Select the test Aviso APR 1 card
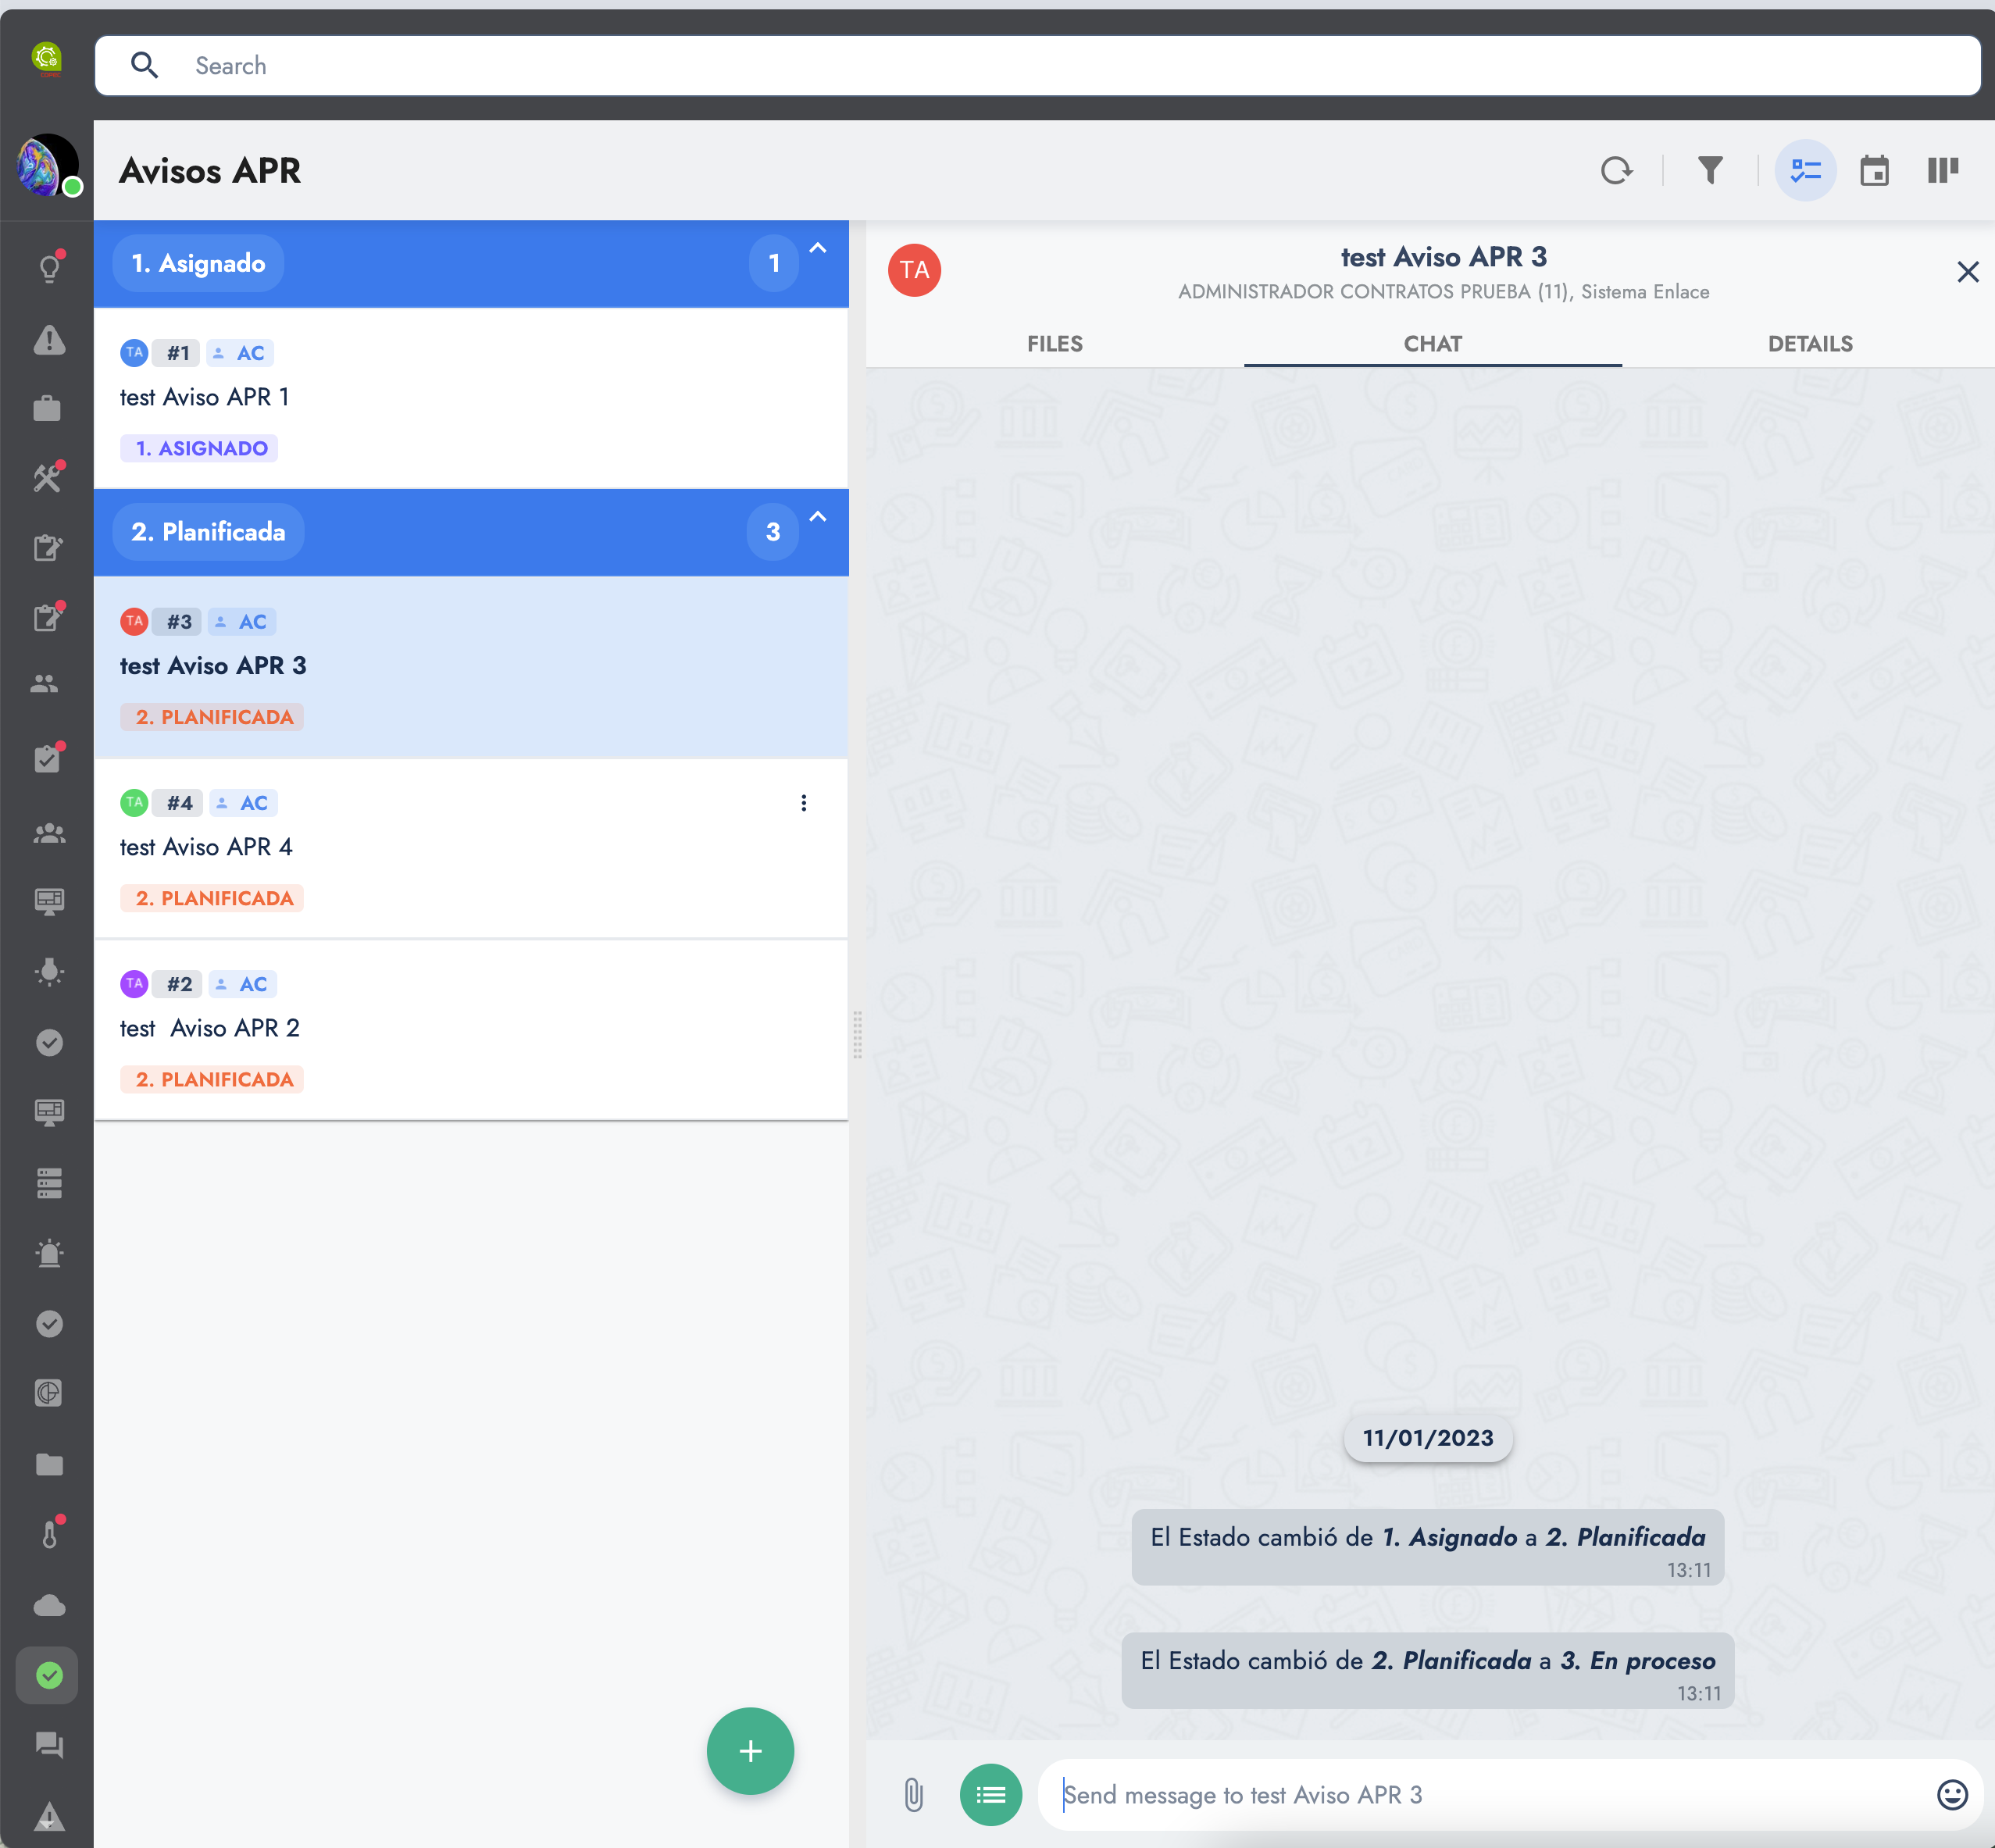 470,398
